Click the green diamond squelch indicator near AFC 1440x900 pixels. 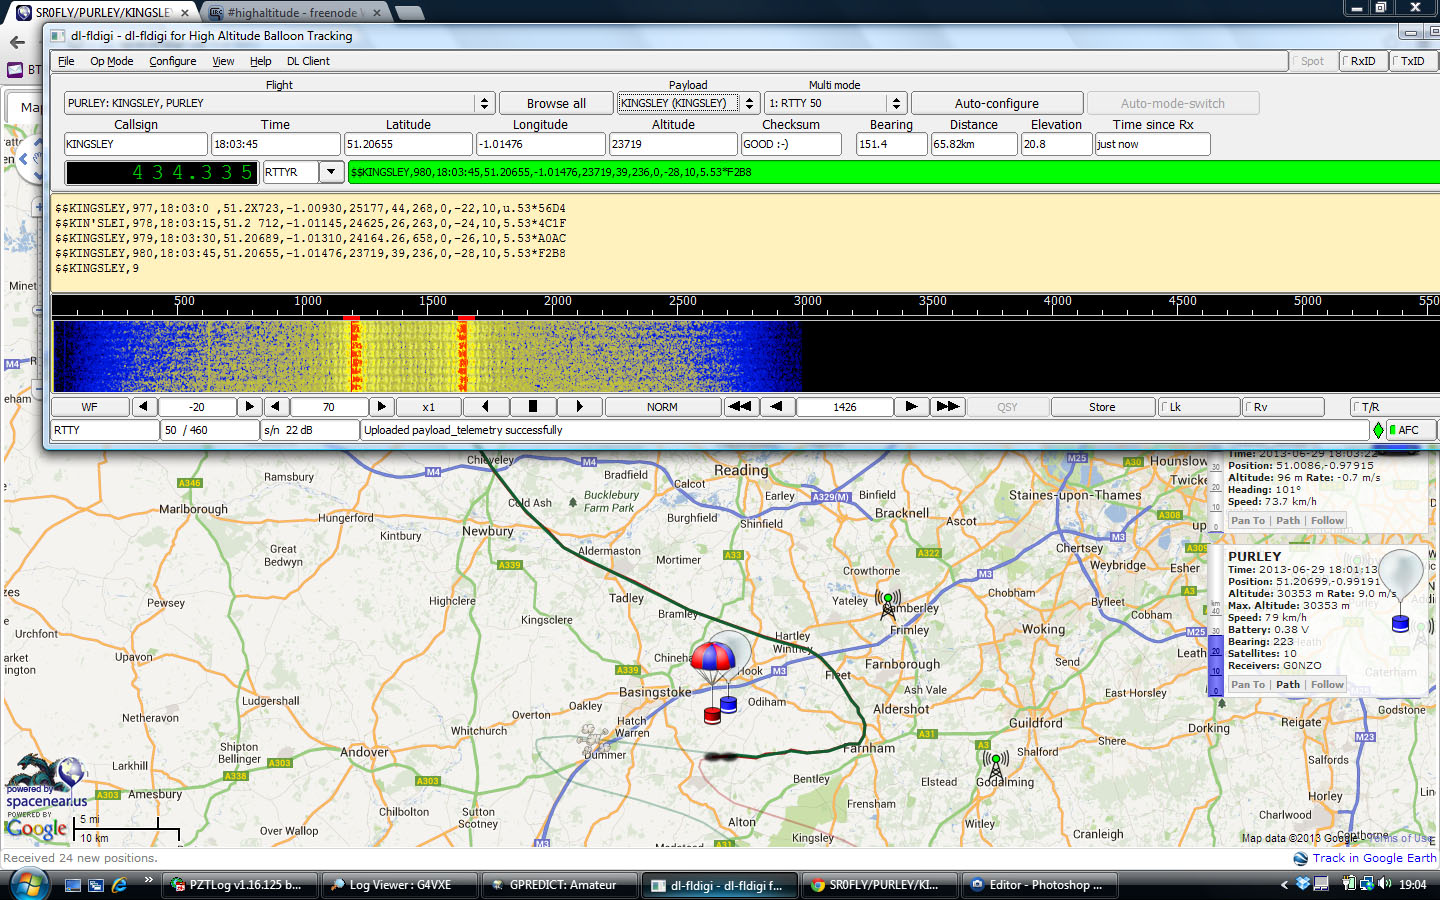pyautogui.click(x=1378, y=430)
